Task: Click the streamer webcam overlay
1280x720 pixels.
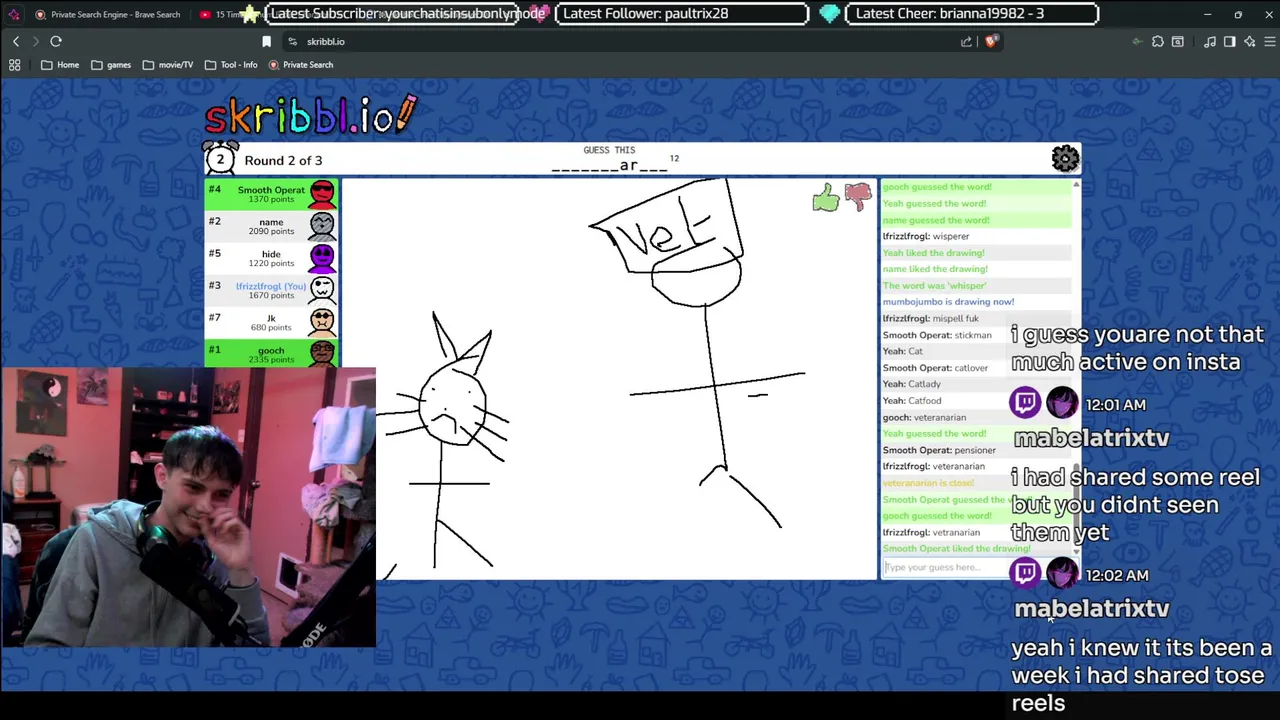Action: point(188,508)
